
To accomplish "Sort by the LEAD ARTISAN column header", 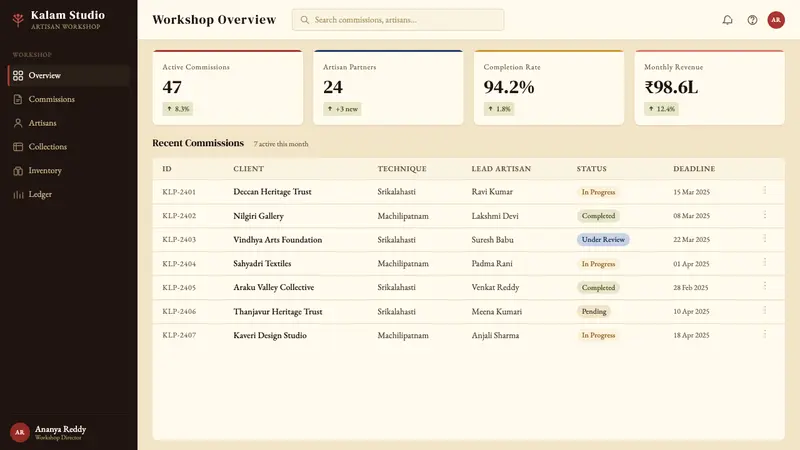I will (501, 169).
